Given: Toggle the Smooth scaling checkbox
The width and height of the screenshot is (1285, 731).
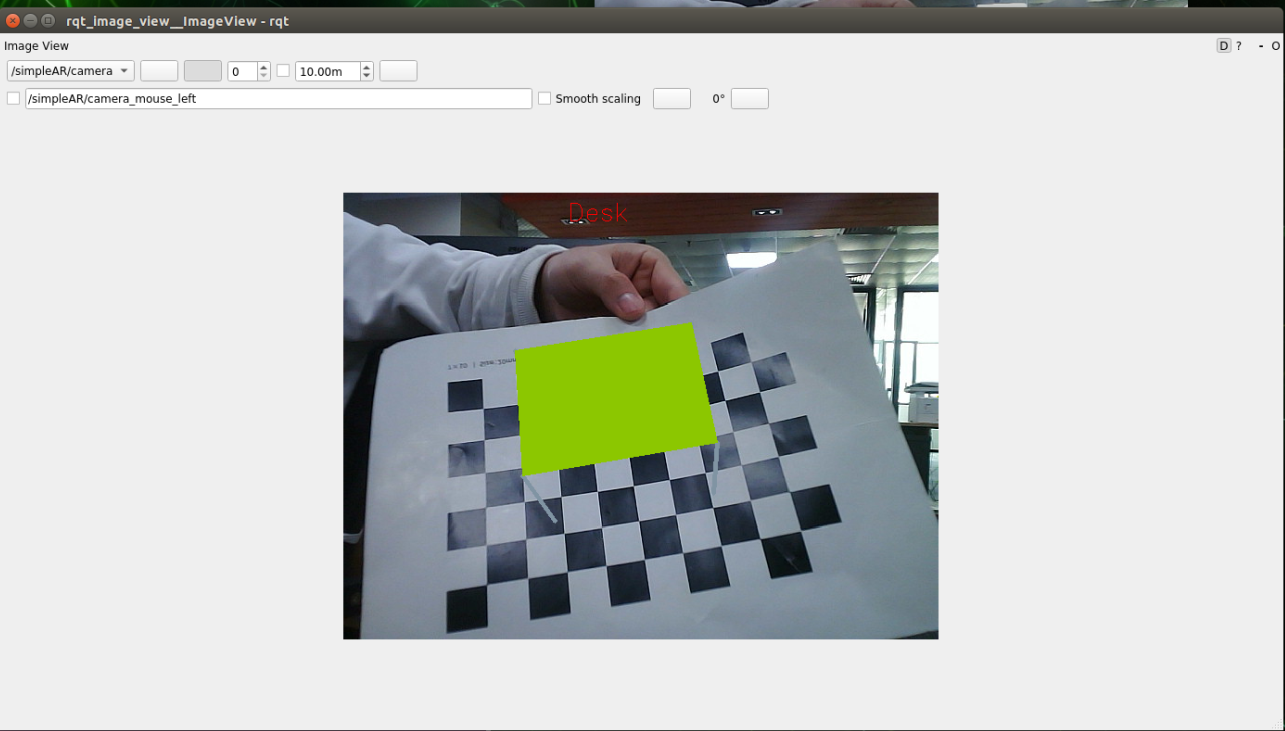Looking at the screenshot, I should pyautogui.click(x=545, y=99).
